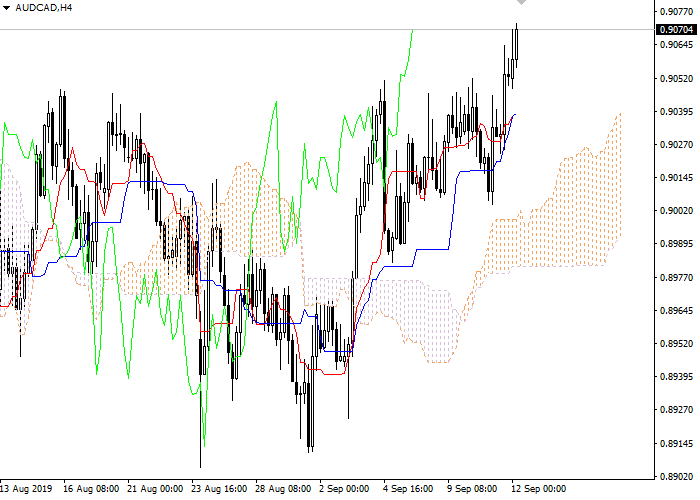Click the AUDCAD,H4 chart title dropdown arrow
This screenshot has width=700, height=500.
(6, 8)
